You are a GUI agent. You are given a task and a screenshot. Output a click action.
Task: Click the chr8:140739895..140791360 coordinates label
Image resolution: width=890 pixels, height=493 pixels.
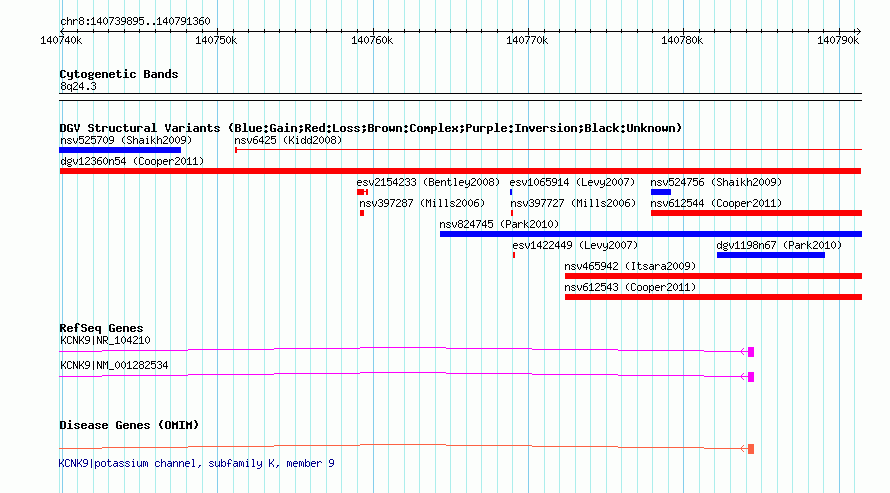(135, 21)
